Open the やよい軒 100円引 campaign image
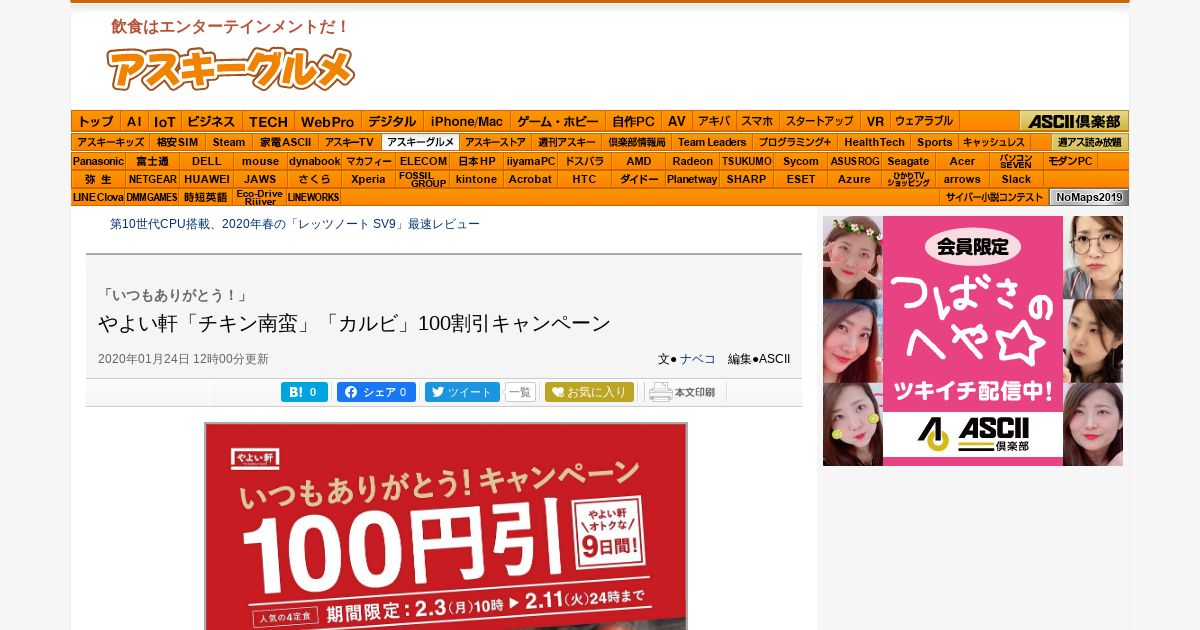1200x630 pixels. click(446, 526)
